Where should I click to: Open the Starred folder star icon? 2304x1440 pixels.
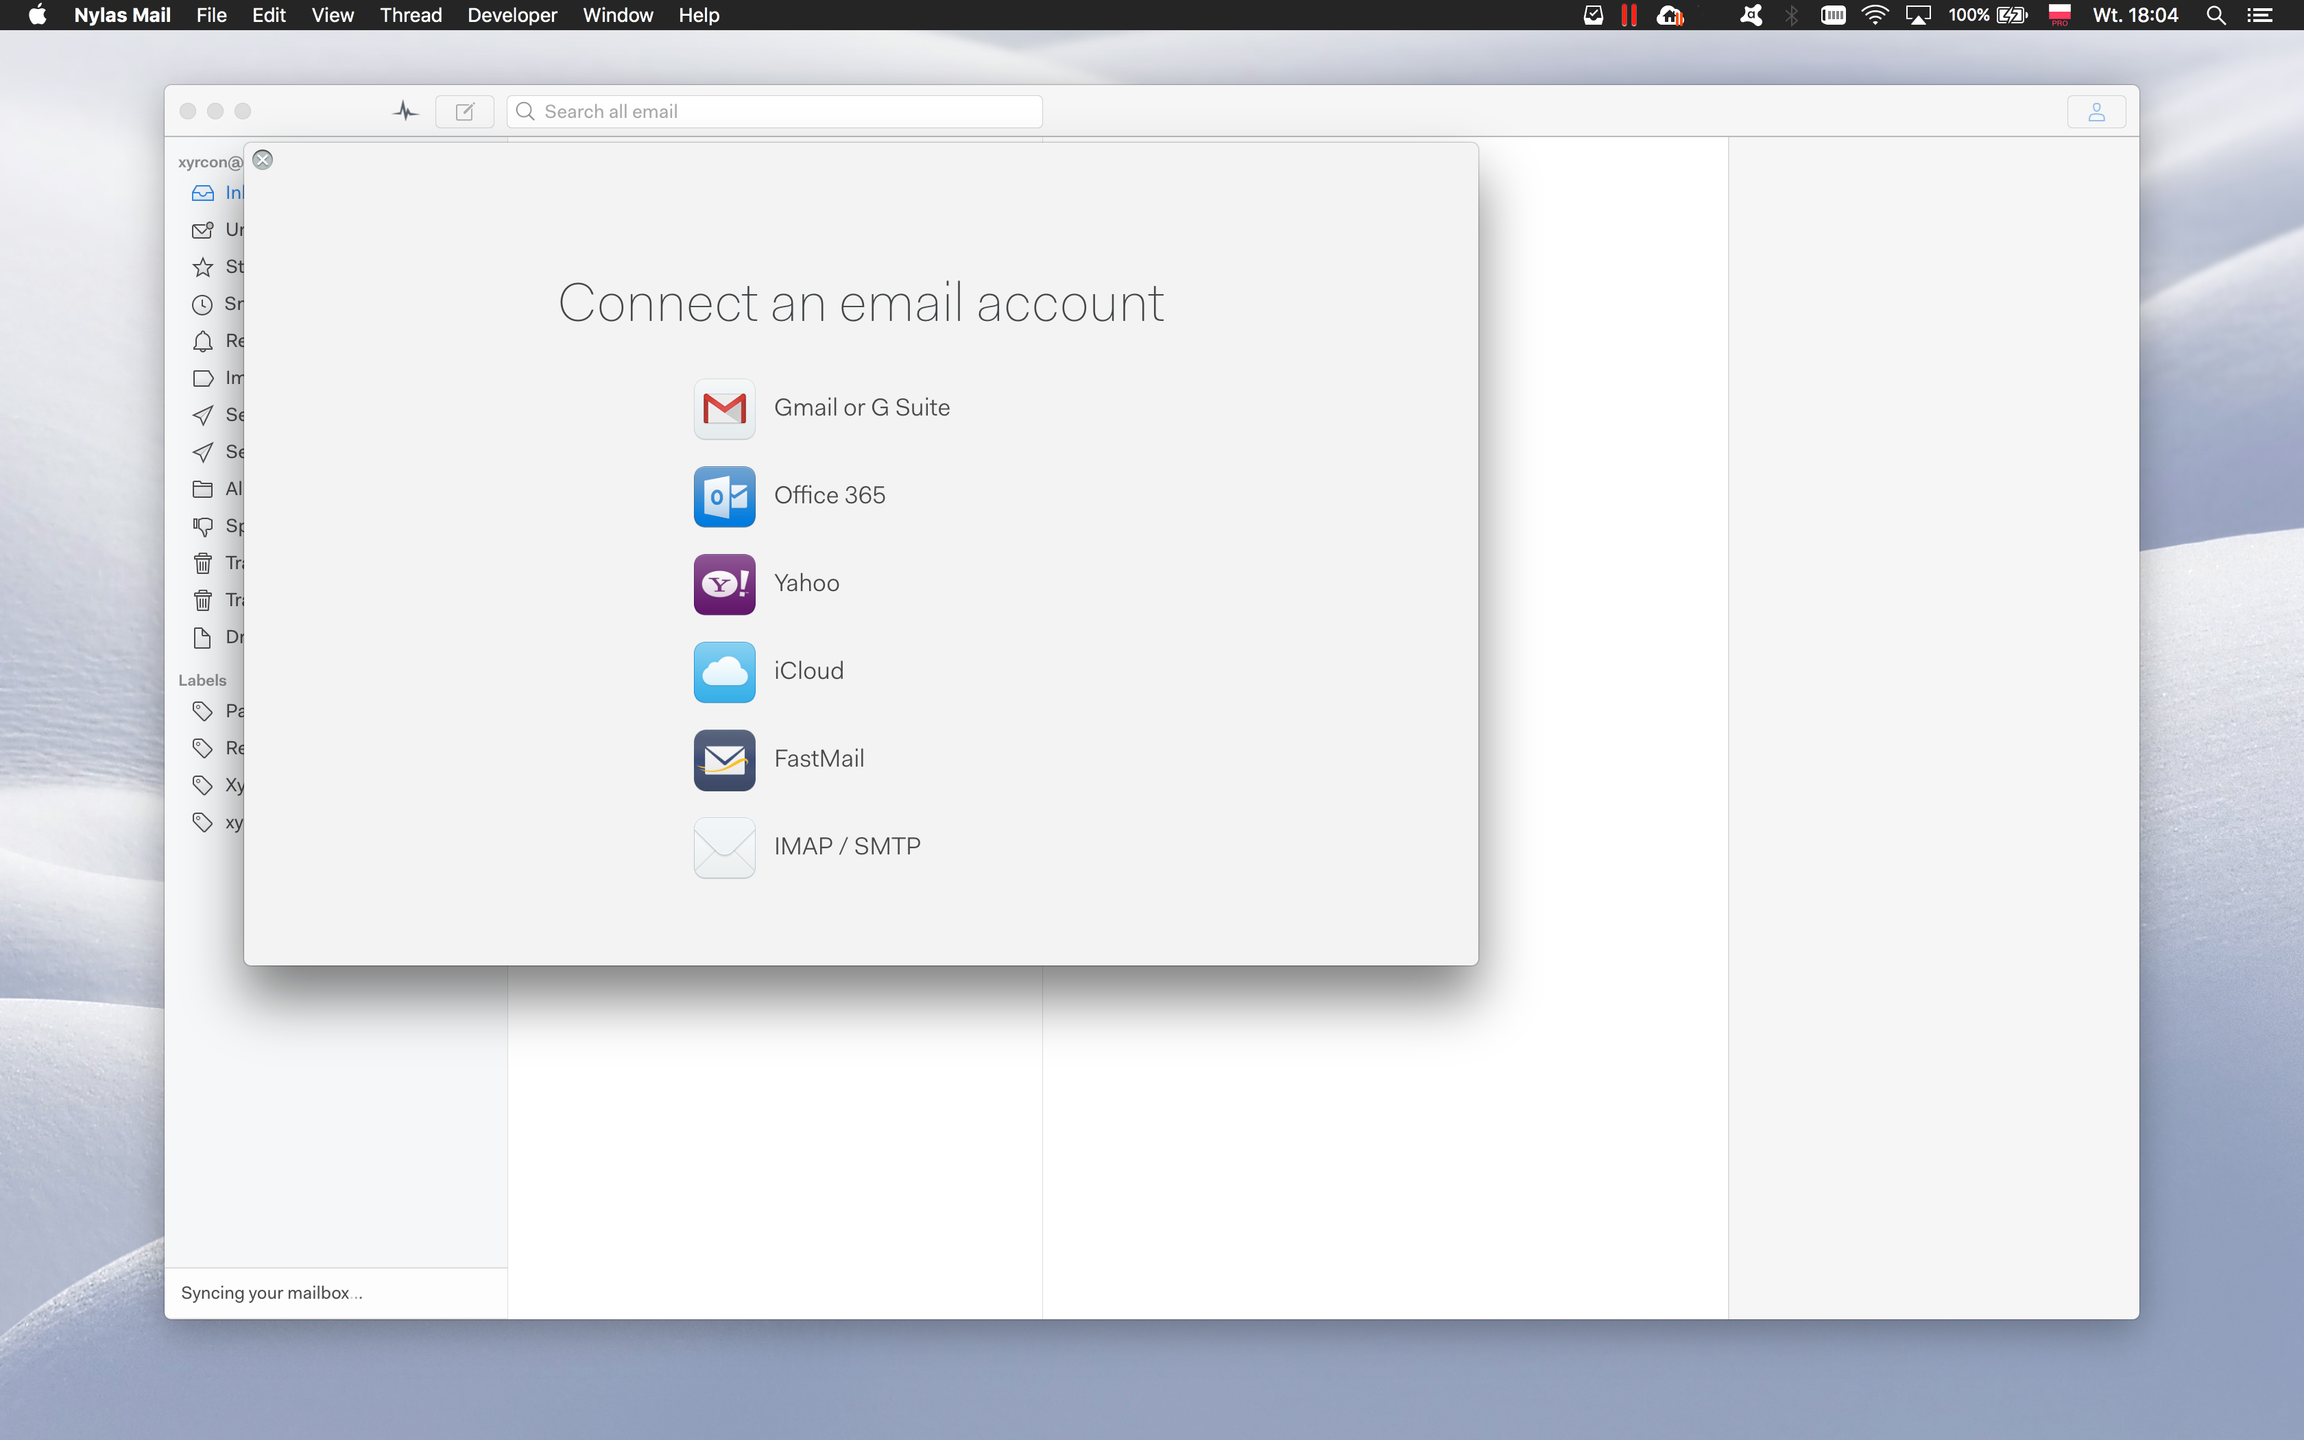(x=203, y=267)
